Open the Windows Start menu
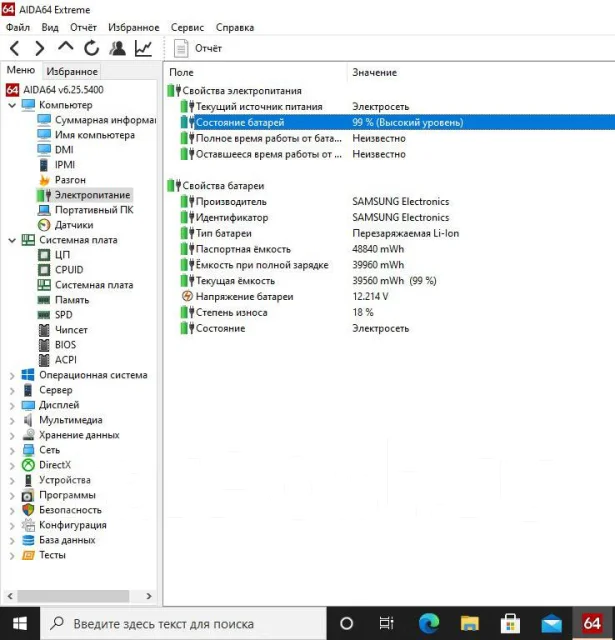The image size is (615, 640). [20, 623]
